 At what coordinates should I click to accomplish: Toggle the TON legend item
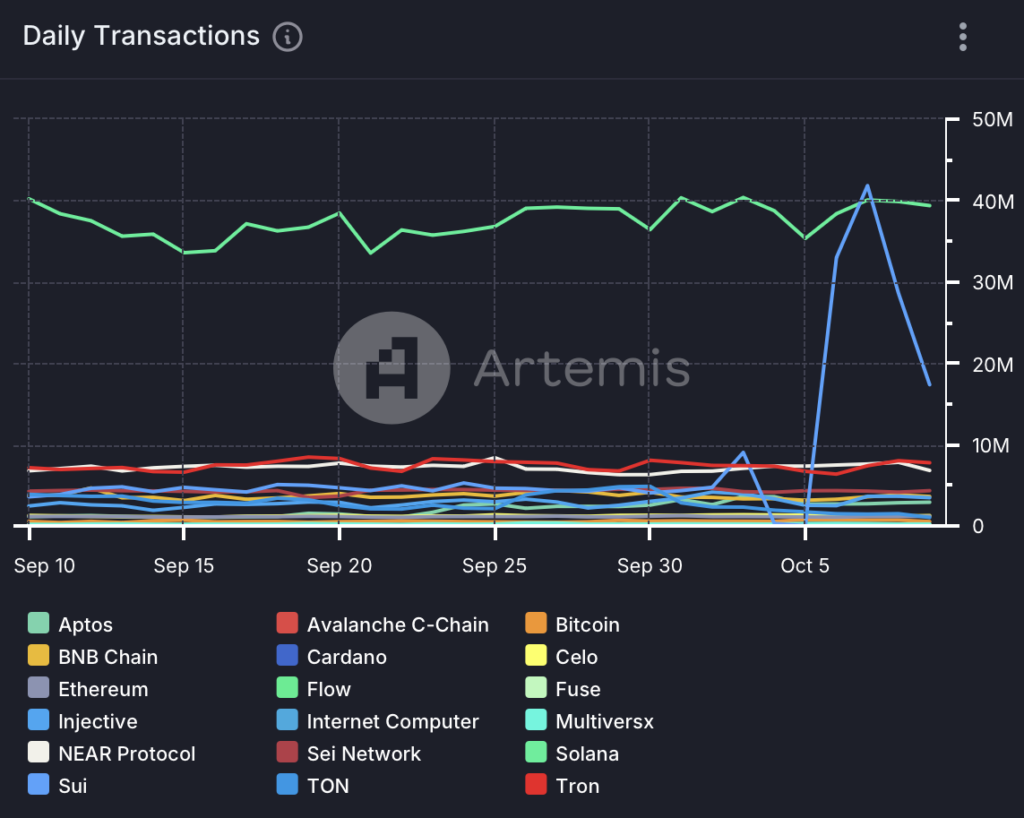328,786
